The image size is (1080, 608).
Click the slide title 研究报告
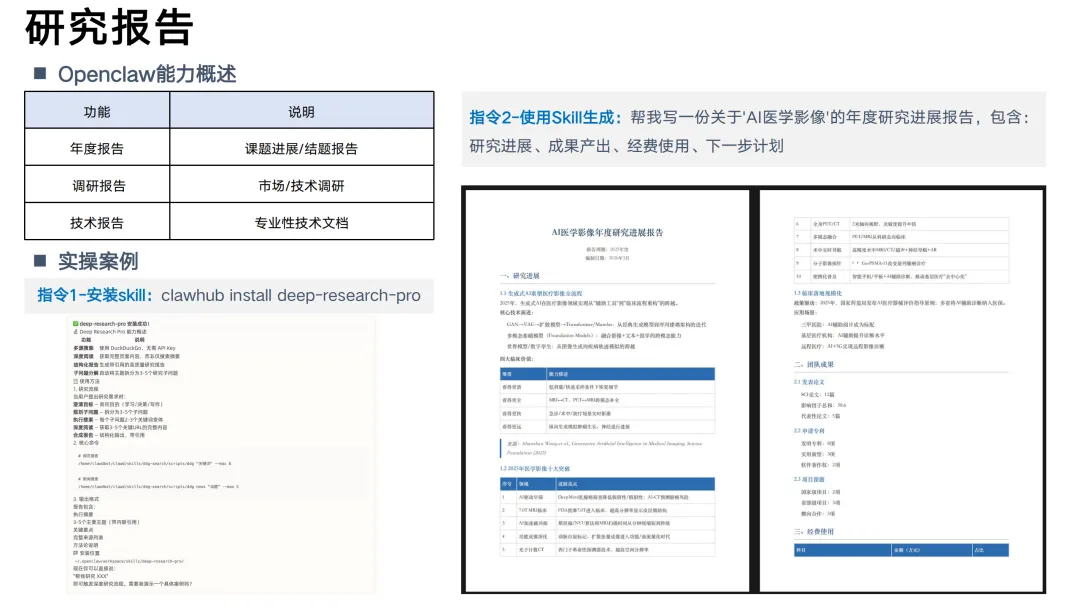[110, 28]
